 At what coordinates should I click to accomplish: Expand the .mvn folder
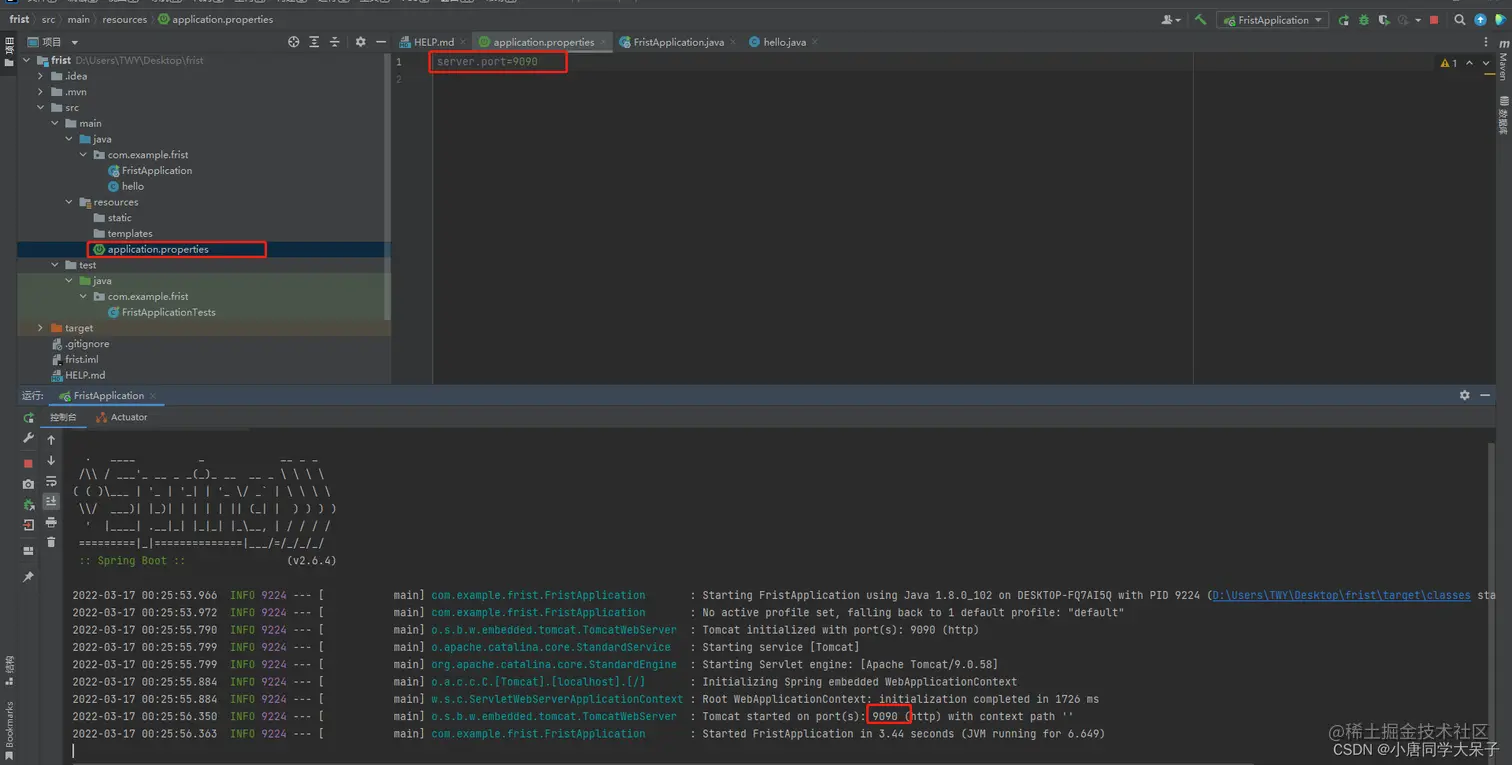(x=41, y=92)
